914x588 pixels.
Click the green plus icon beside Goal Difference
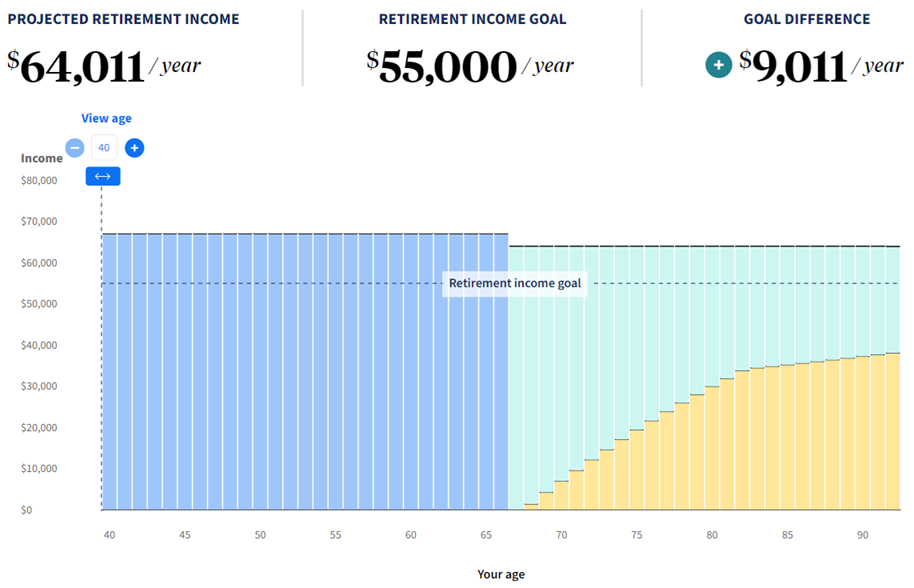pos(718,65)
